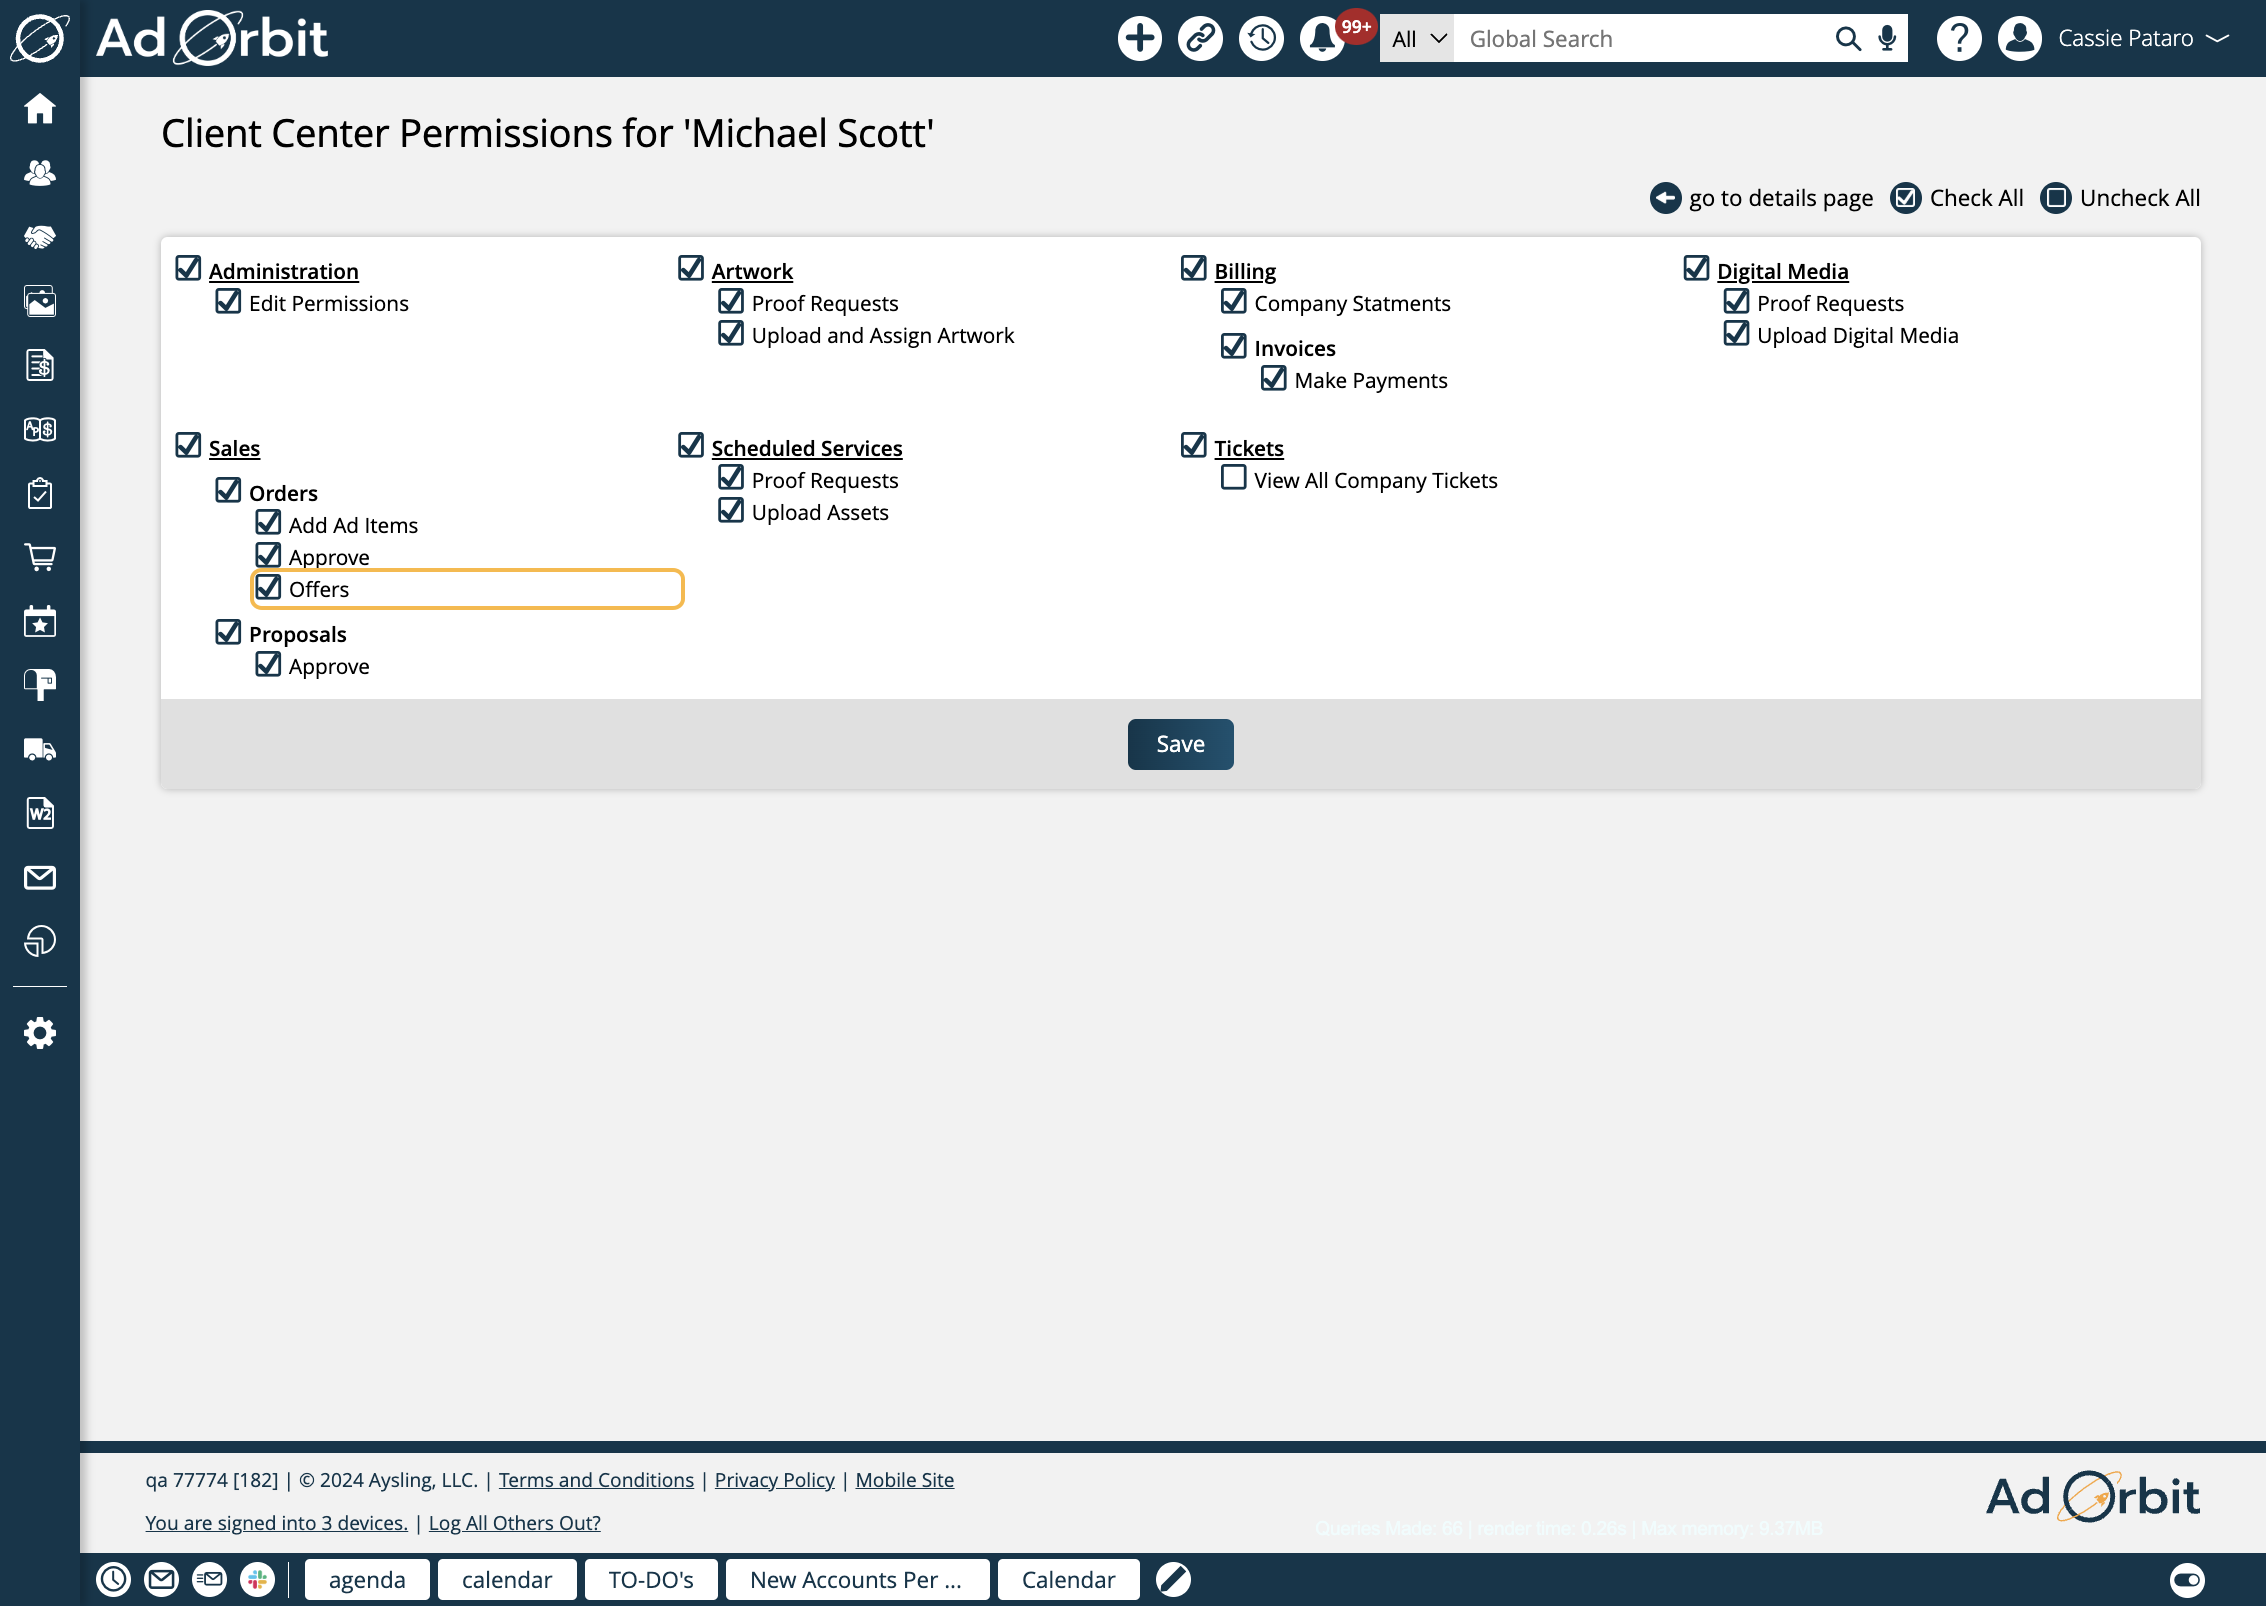Open the Cassie Pataro user menu
This screenshot has width=2266, height=1606.
(2125, 39)
